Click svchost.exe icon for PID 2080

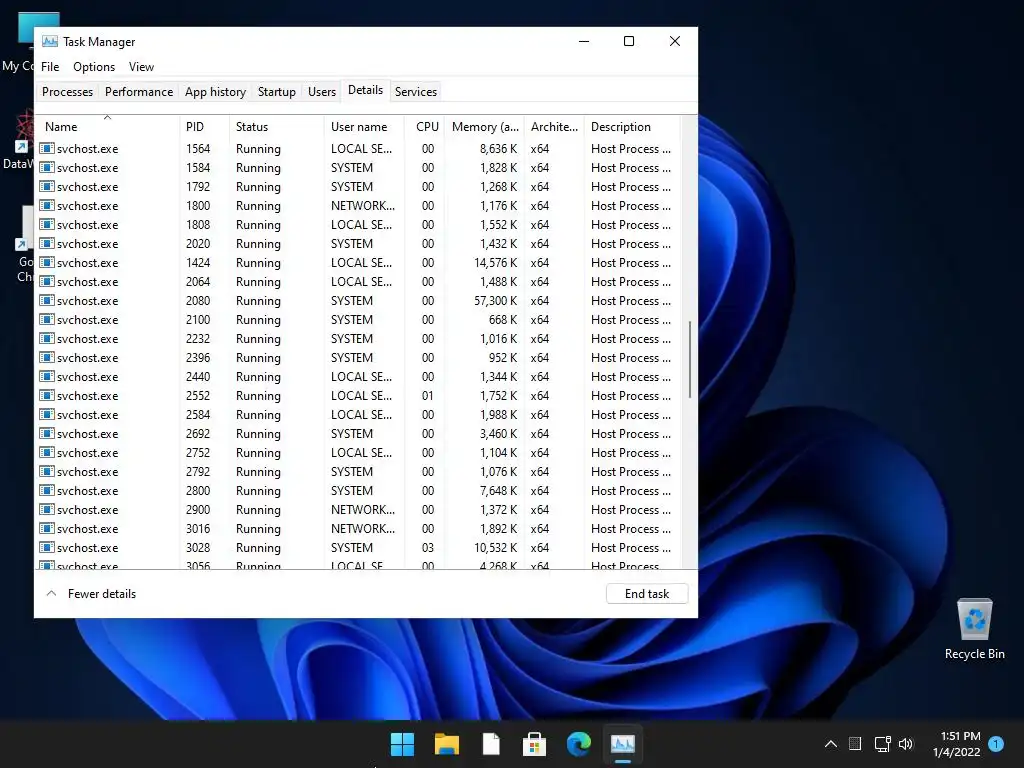[x=46, y=300]
